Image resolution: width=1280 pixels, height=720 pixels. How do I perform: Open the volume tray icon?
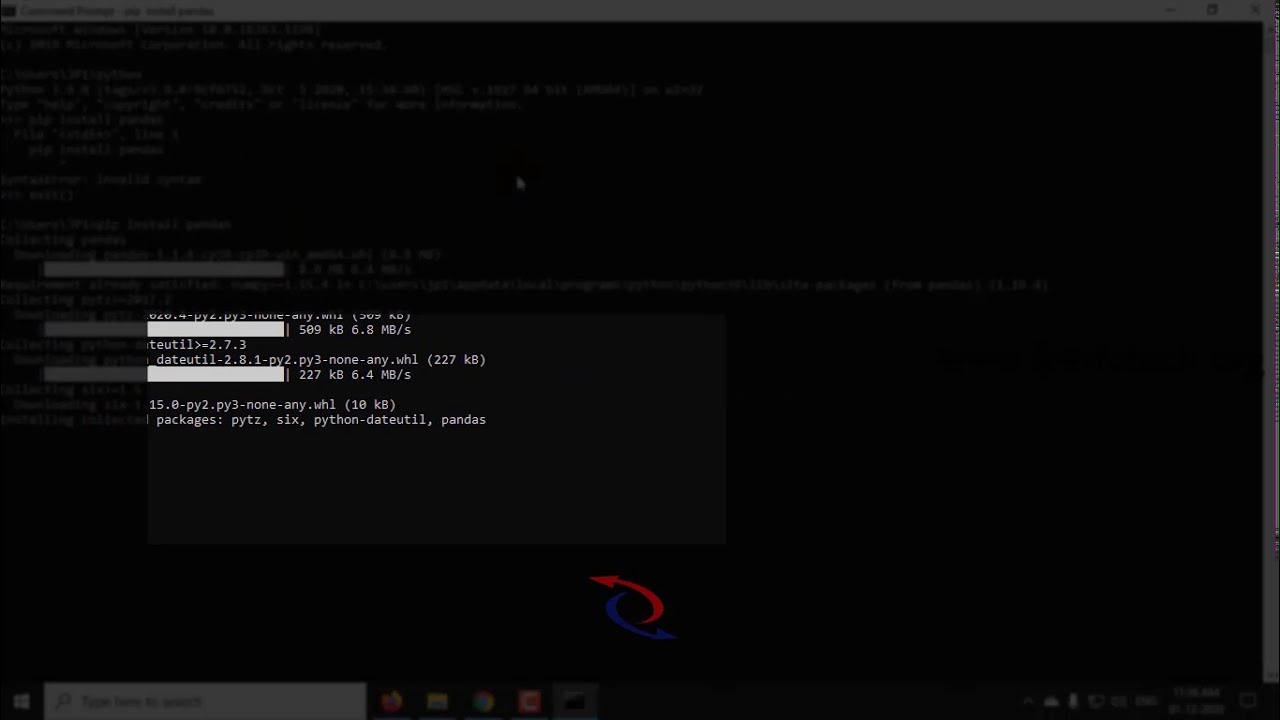click(1118, 702)
